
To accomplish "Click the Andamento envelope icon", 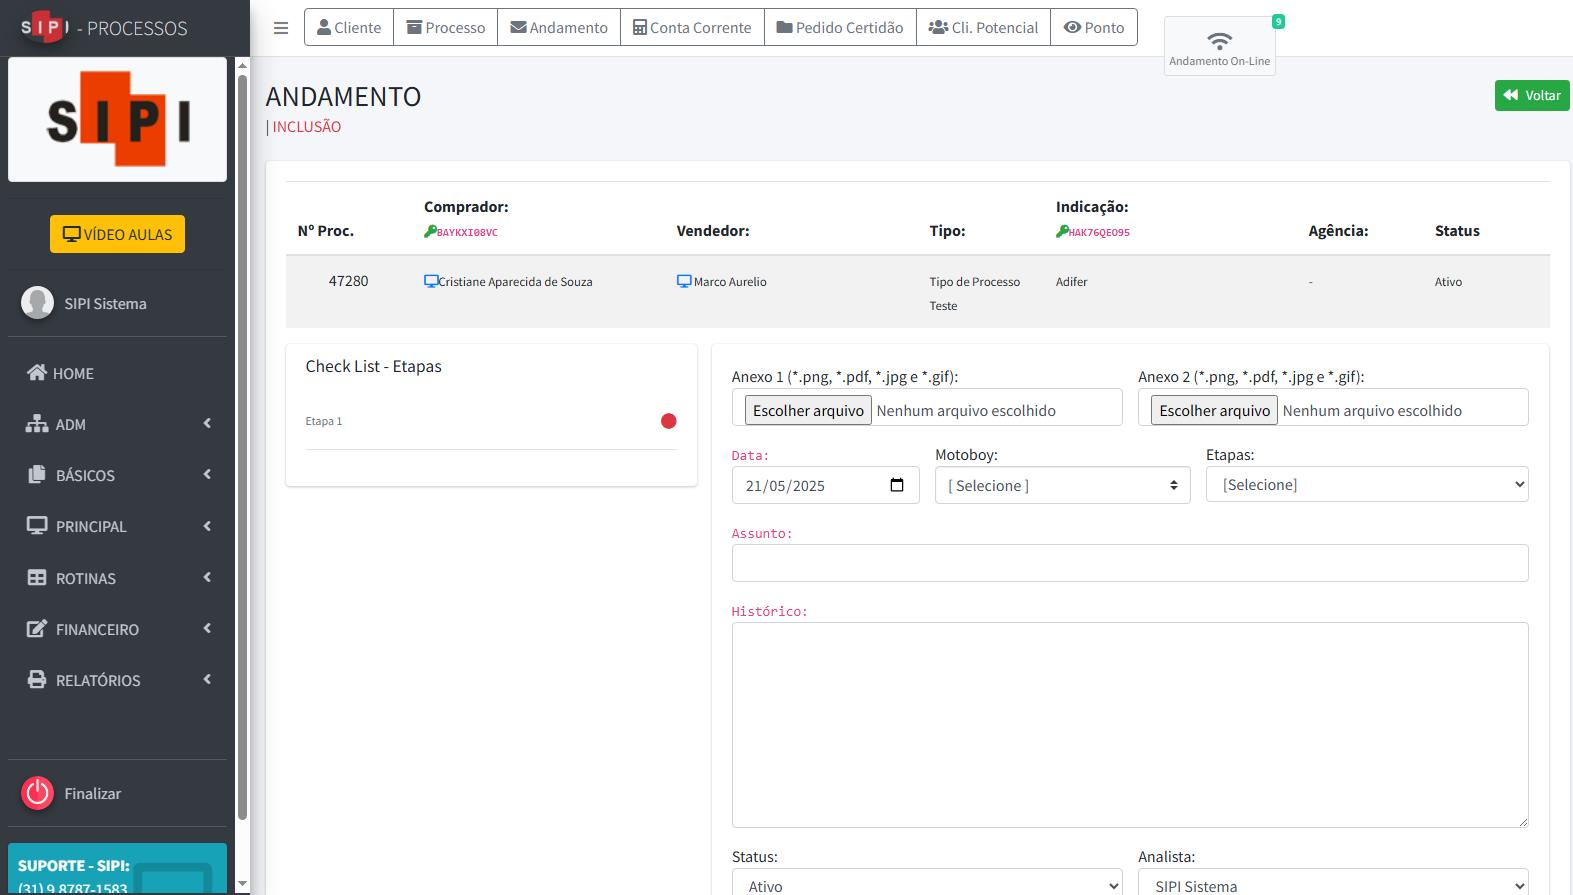I will tap(518, 28).
